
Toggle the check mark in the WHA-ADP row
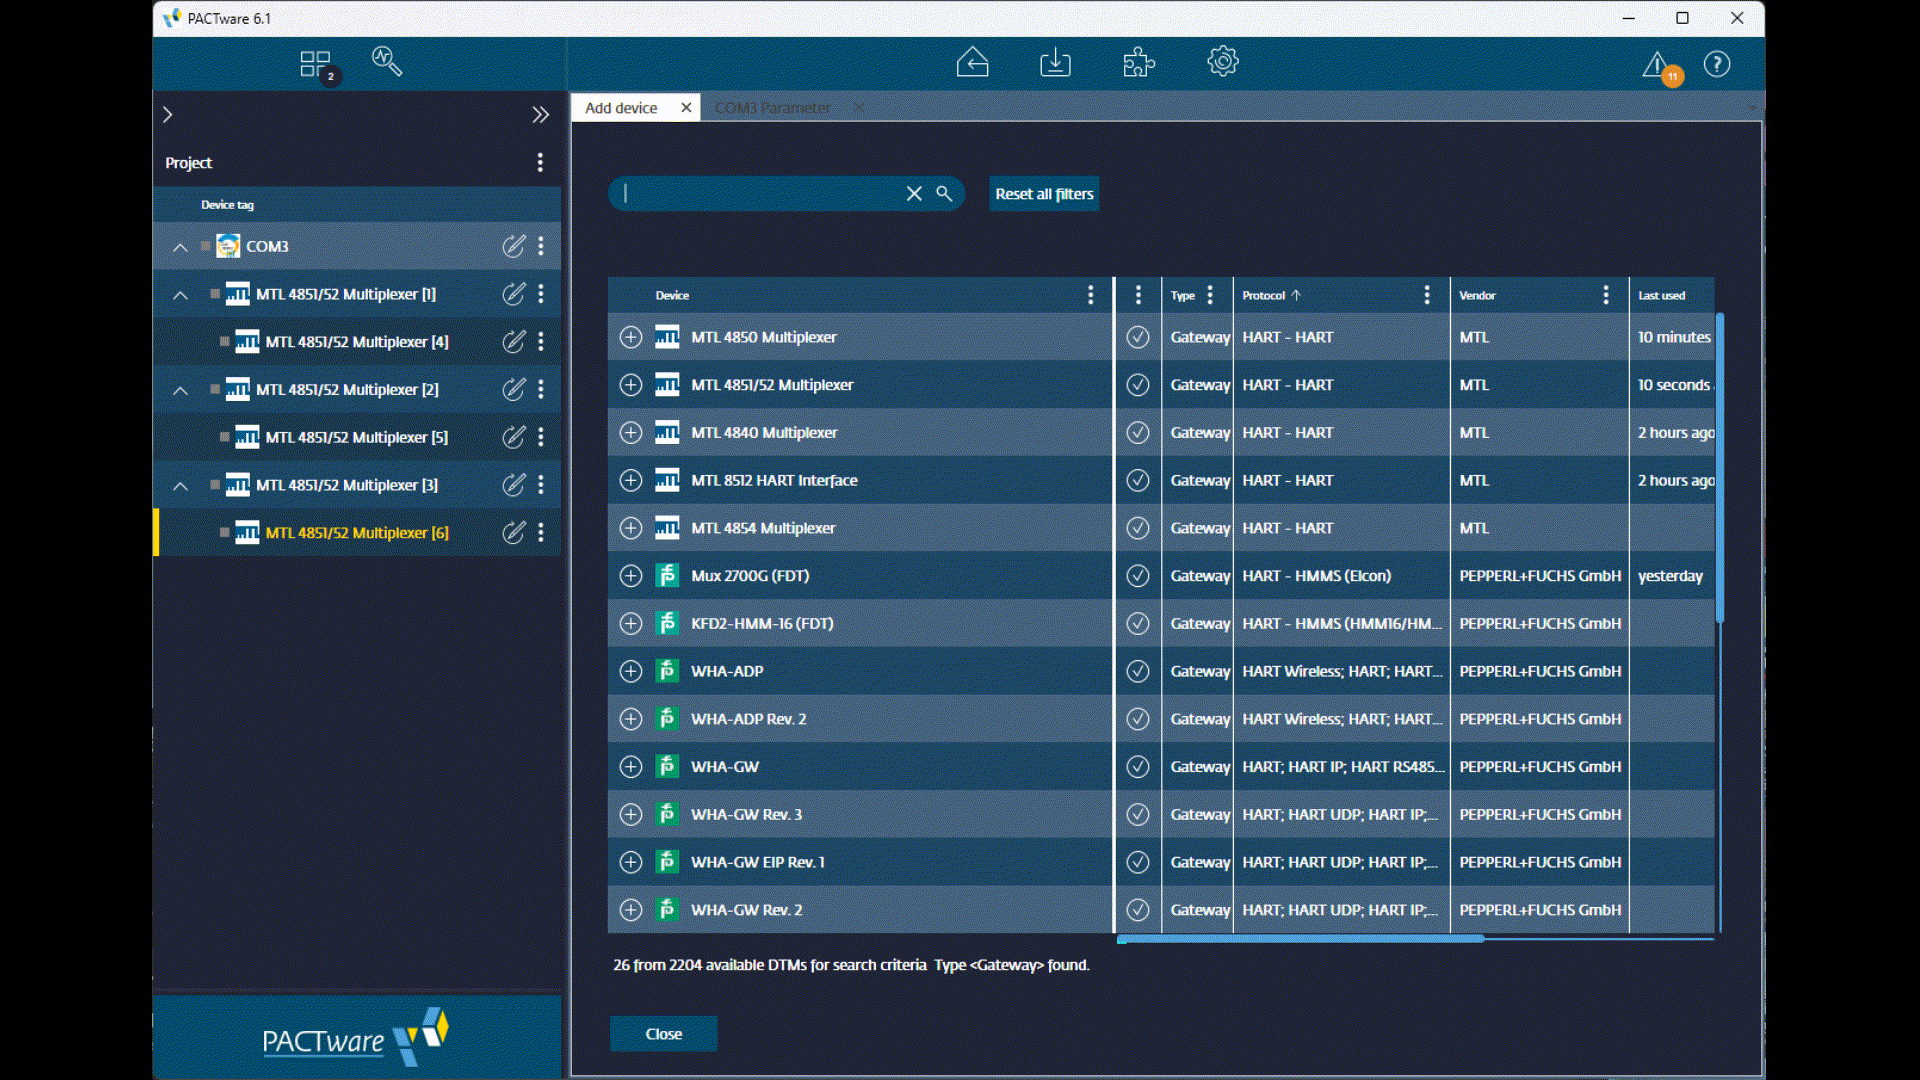tap(1138, 672)
